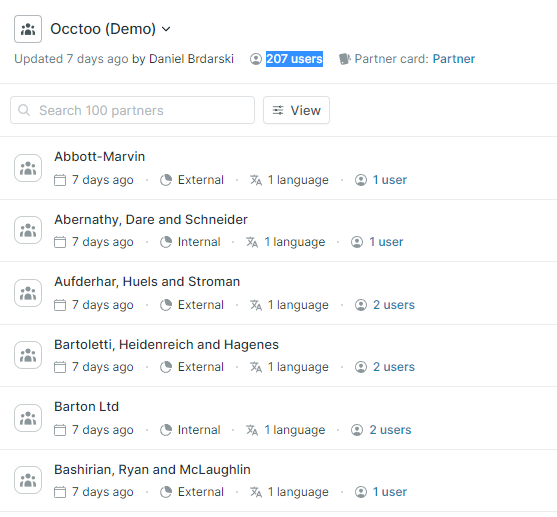Open Bashirian, Ryan and McLaughlin's 1 user link

[390, 492]
